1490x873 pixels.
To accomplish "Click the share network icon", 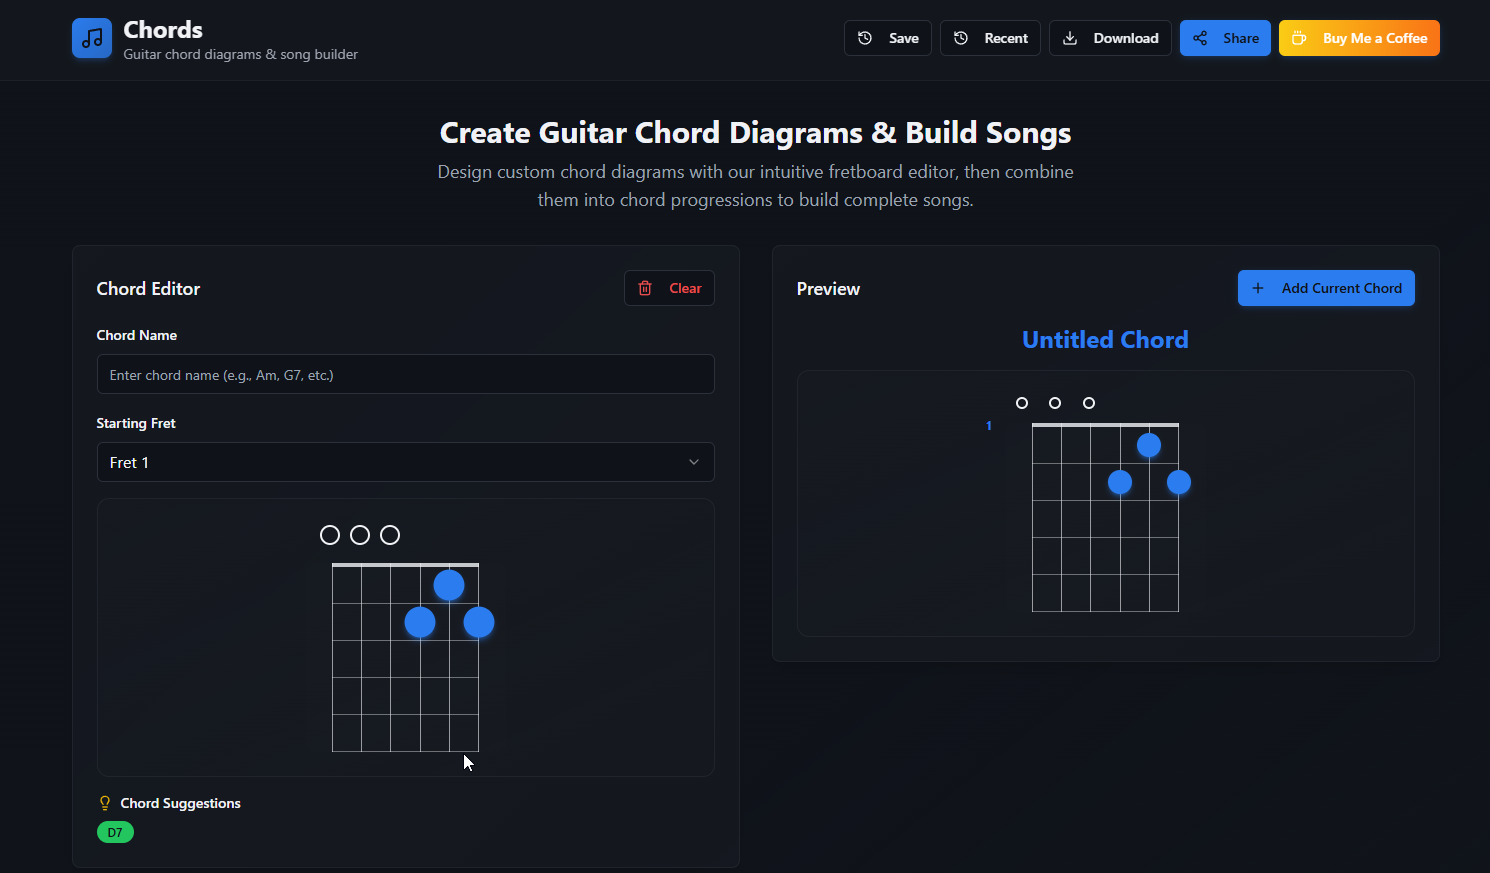I will point(1200,38).
